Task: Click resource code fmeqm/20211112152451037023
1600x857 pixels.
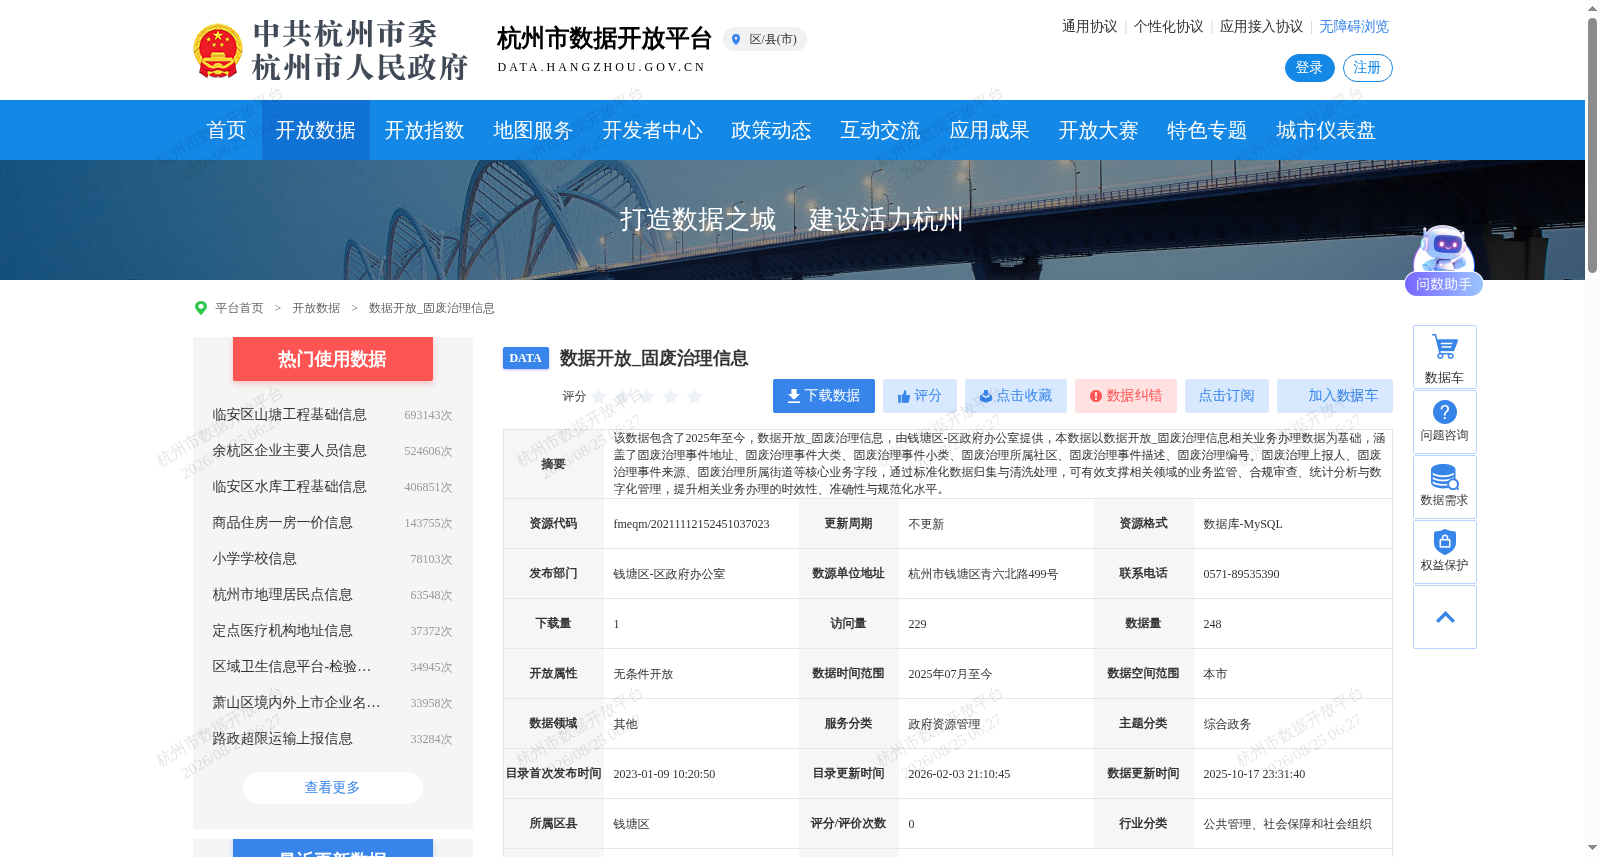Action: (x=692, y=524)
